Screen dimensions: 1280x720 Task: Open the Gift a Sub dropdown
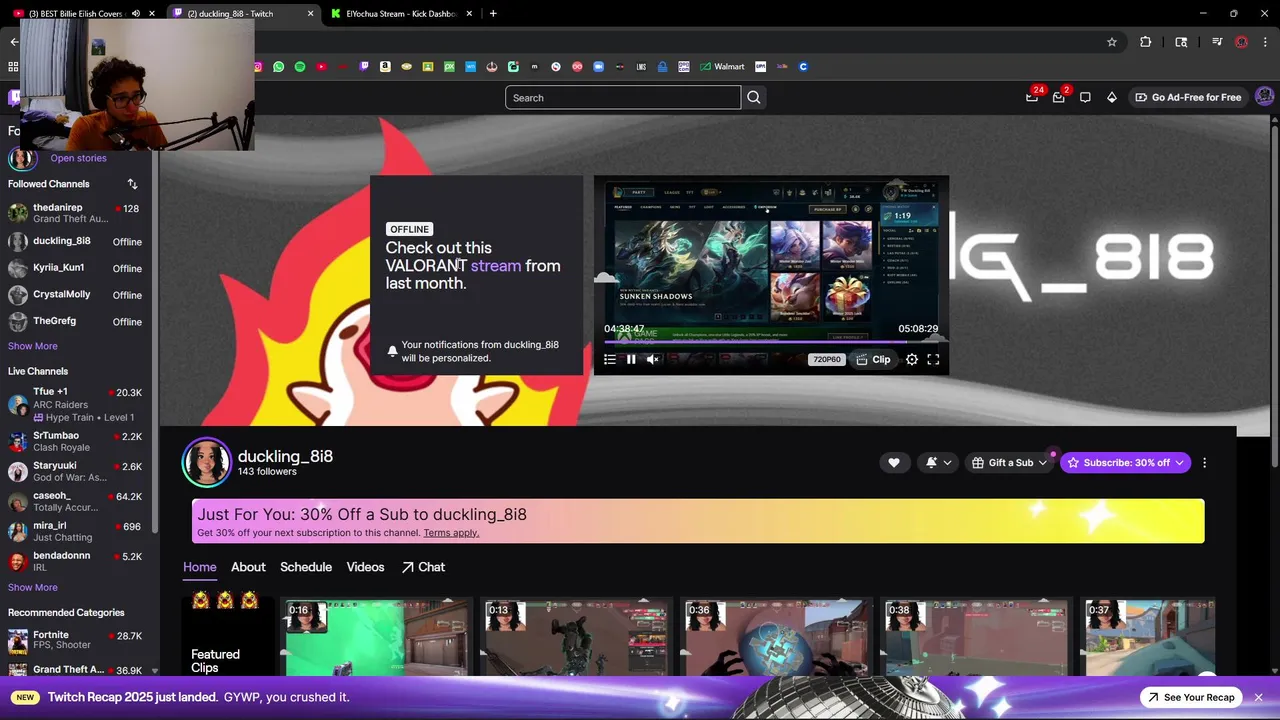pos(1009,463)
